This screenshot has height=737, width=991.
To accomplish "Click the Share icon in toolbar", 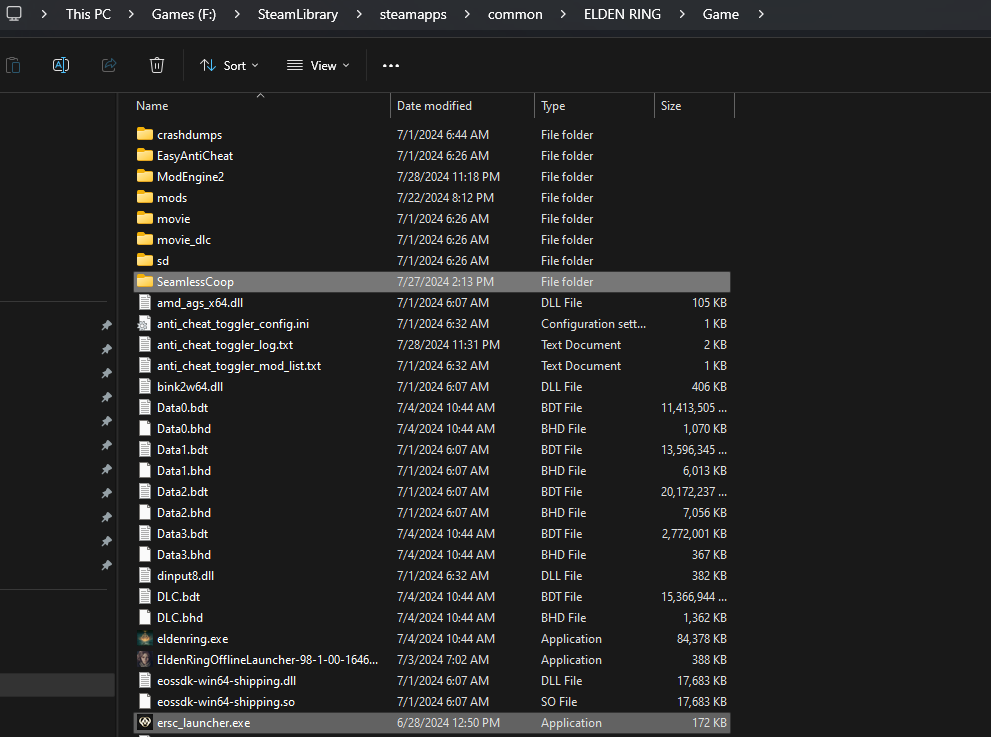I will (x=109, y=65).
